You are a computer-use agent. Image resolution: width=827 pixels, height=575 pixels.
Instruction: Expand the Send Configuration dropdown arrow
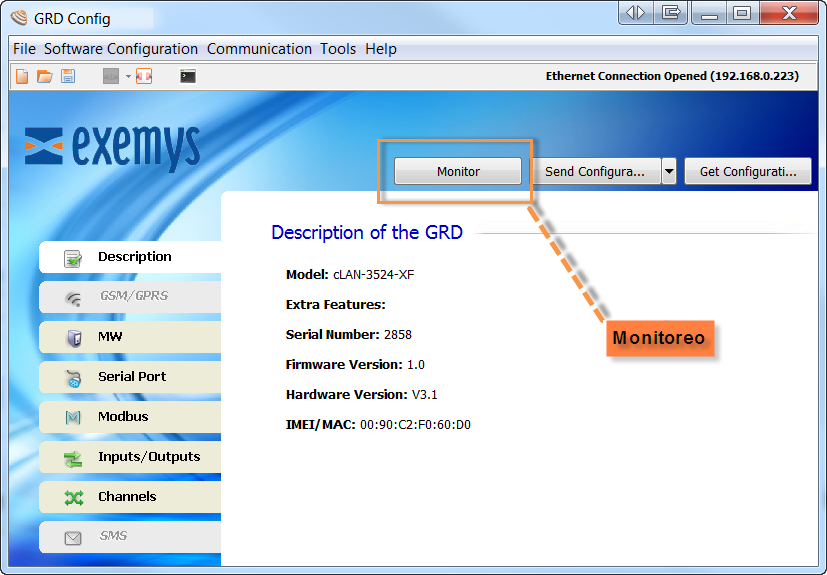[x=669, y=171]
